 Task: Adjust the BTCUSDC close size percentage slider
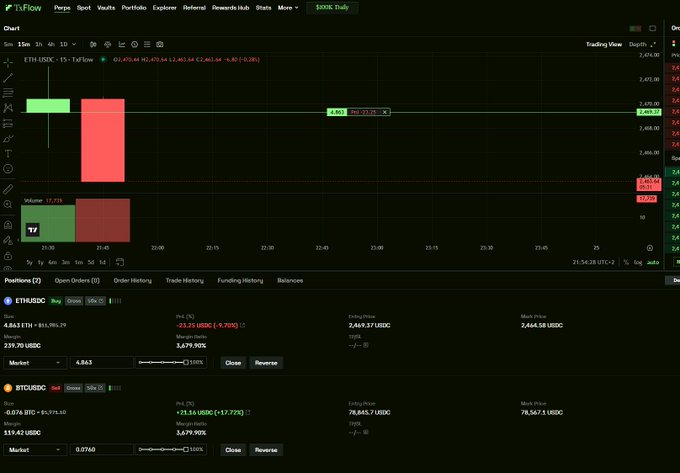[x=164, y=449]
